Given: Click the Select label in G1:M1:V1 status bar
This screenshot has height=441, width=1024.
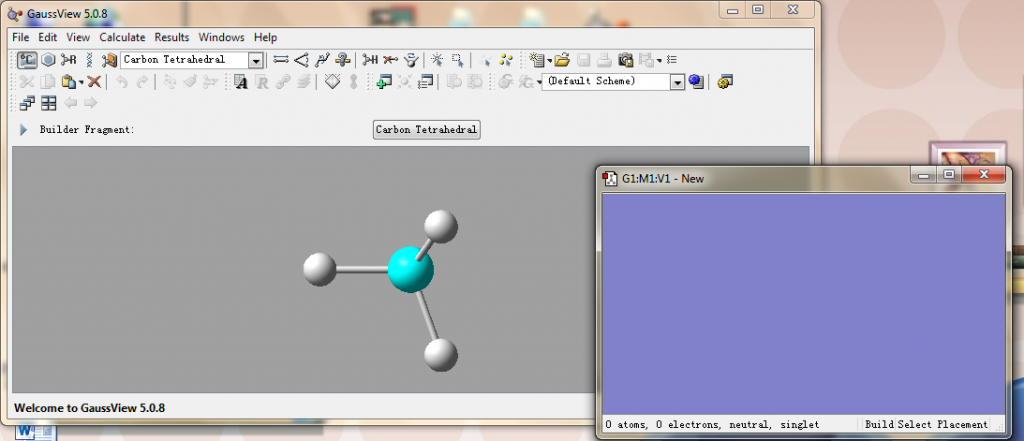Looking at the screenshot, I should pyautogui.click(x=916, y=425).
